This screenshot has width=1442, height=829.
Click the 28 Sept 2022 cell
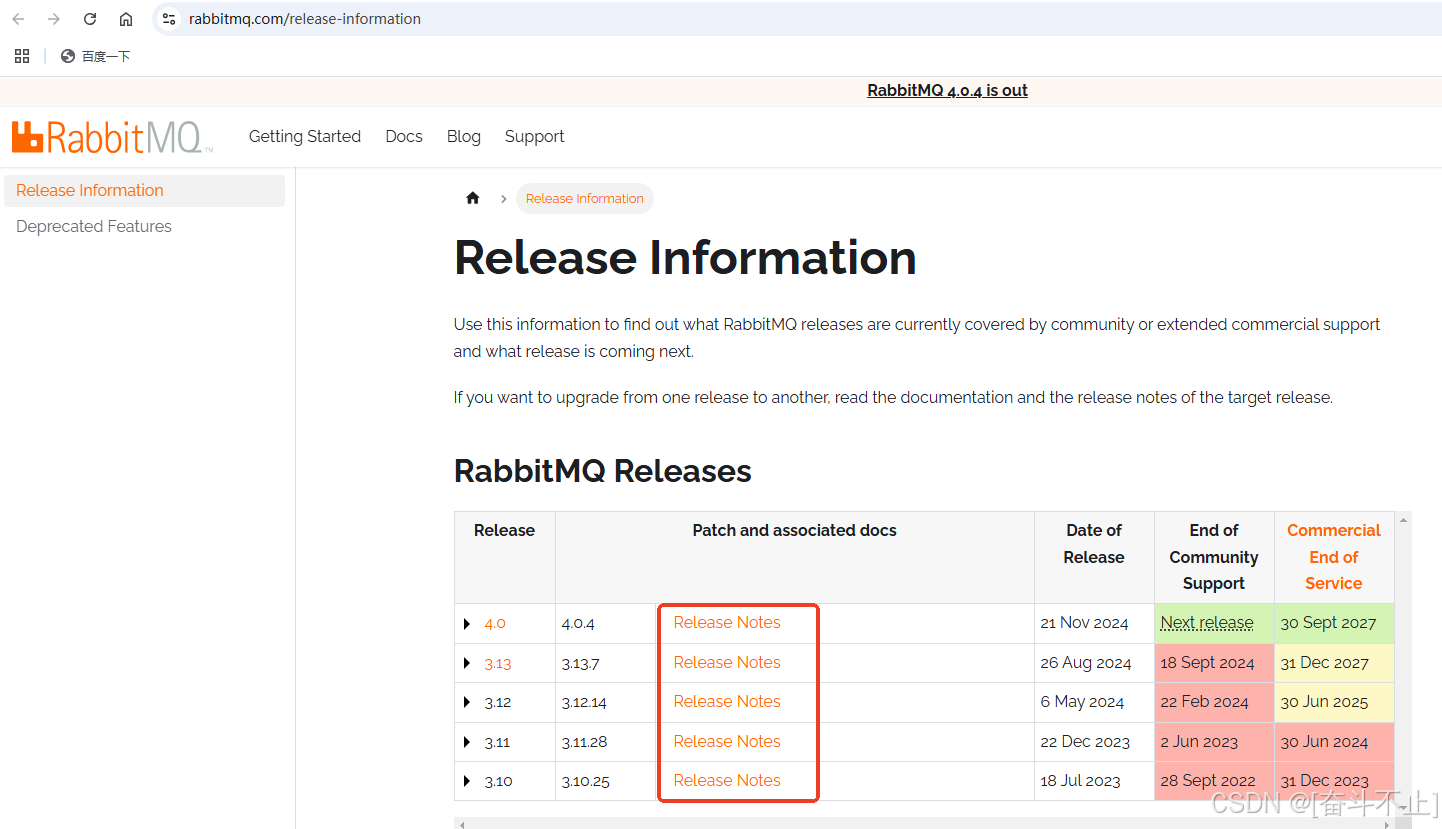(1214, 781)
